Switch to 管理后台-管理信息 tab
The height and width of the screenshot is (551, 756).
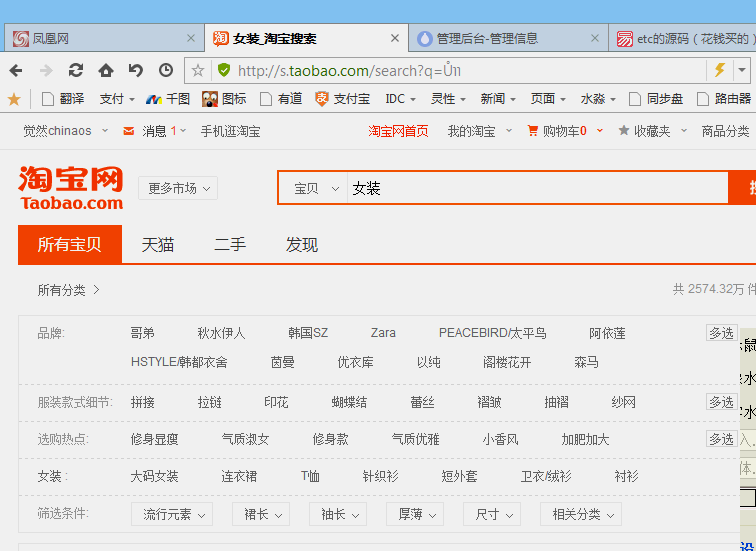pos(508,38)
